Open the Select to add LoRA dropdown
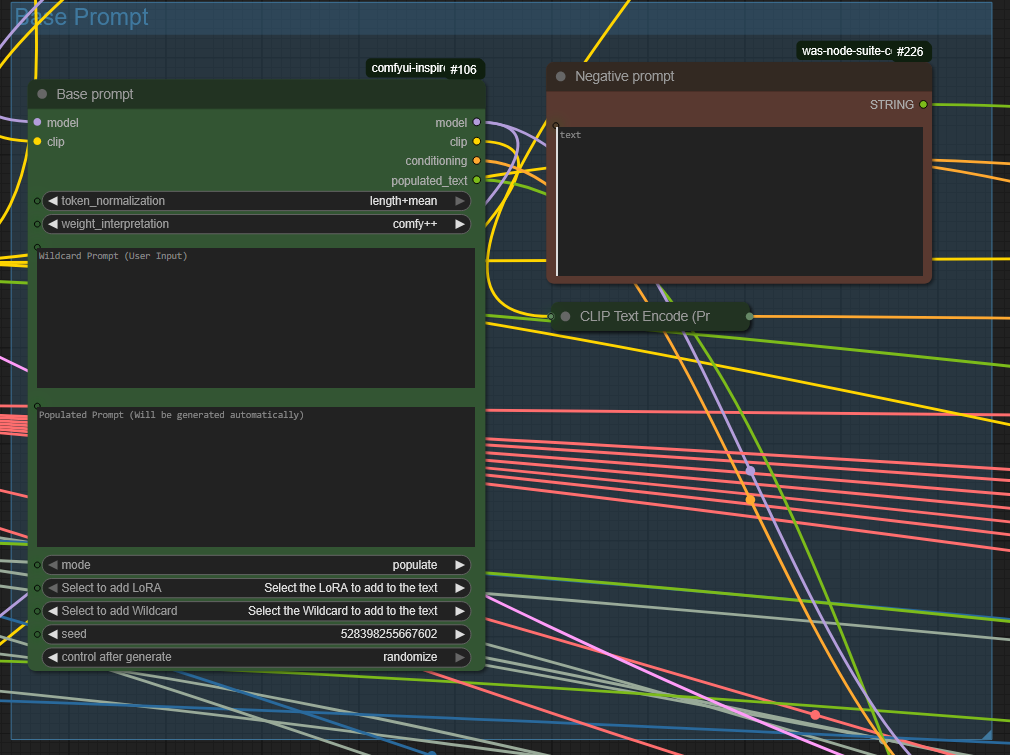 click(x=256, y=588)
